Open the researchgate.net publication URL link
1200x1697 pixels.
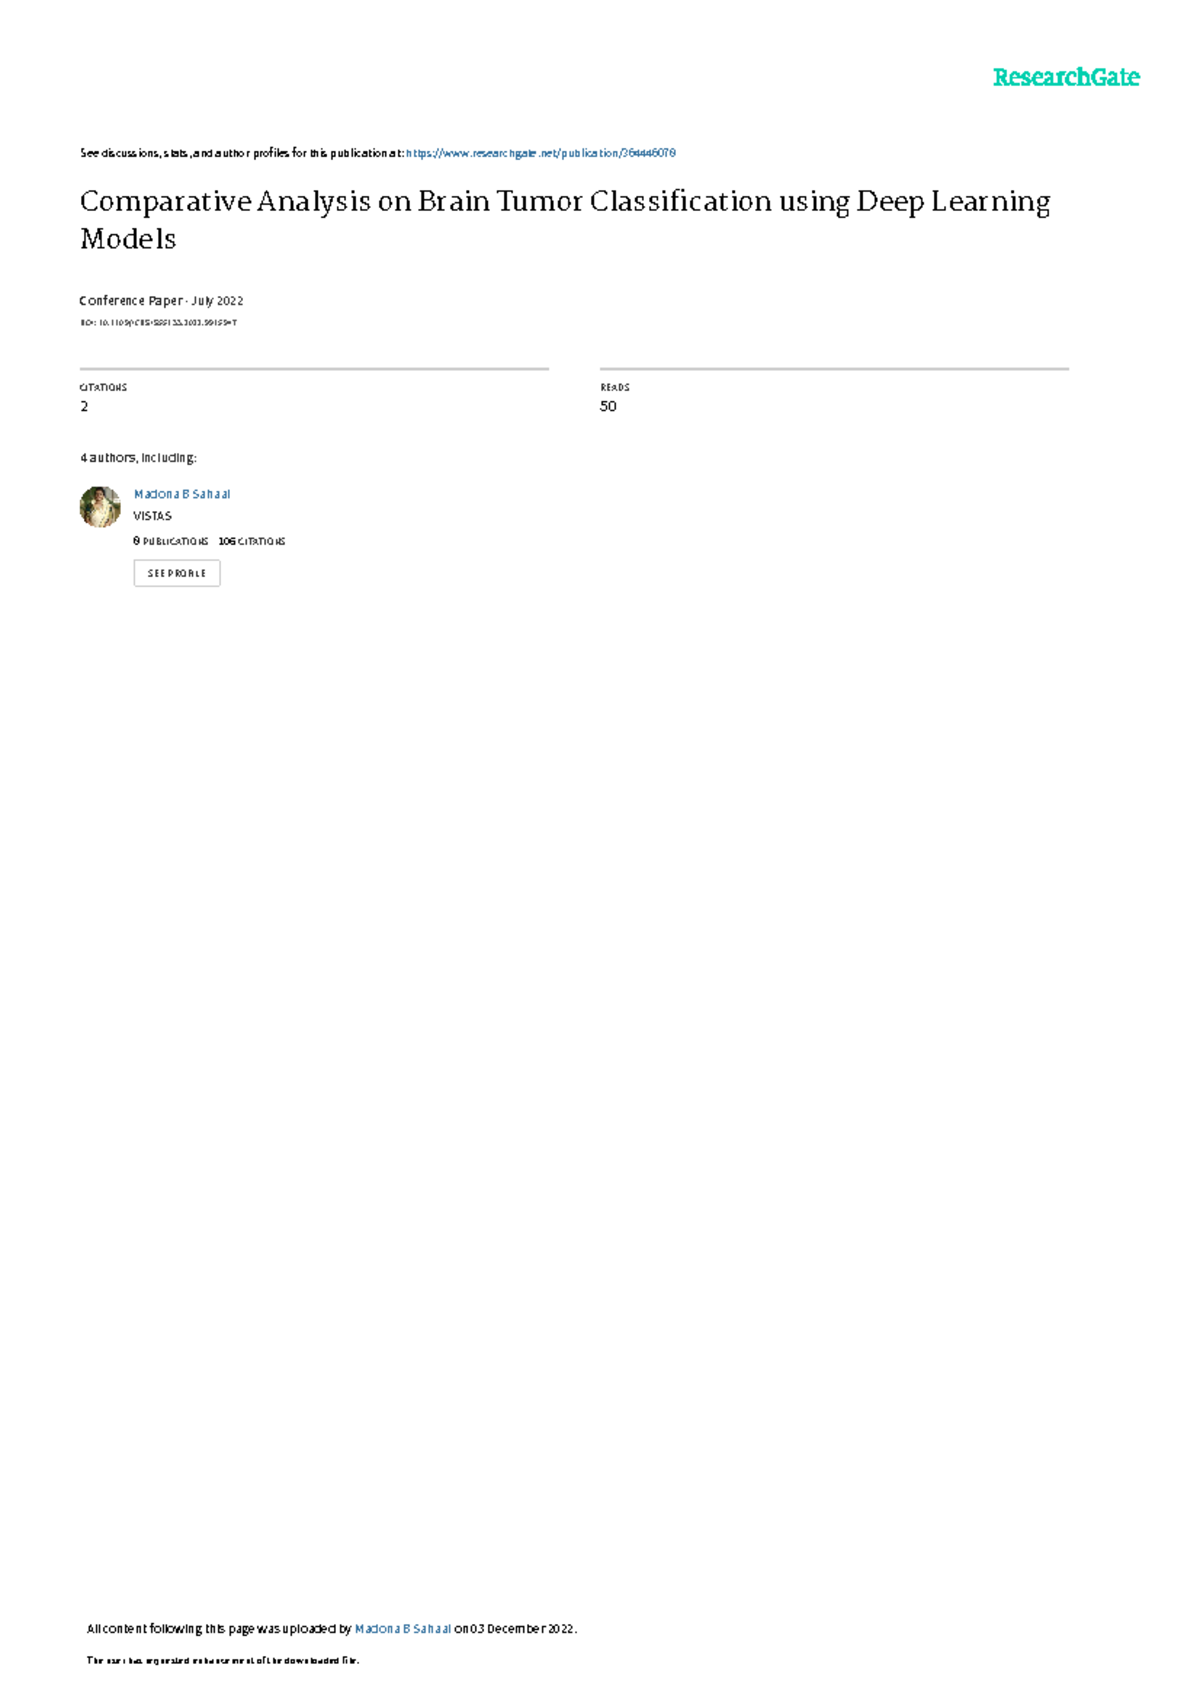541,153
